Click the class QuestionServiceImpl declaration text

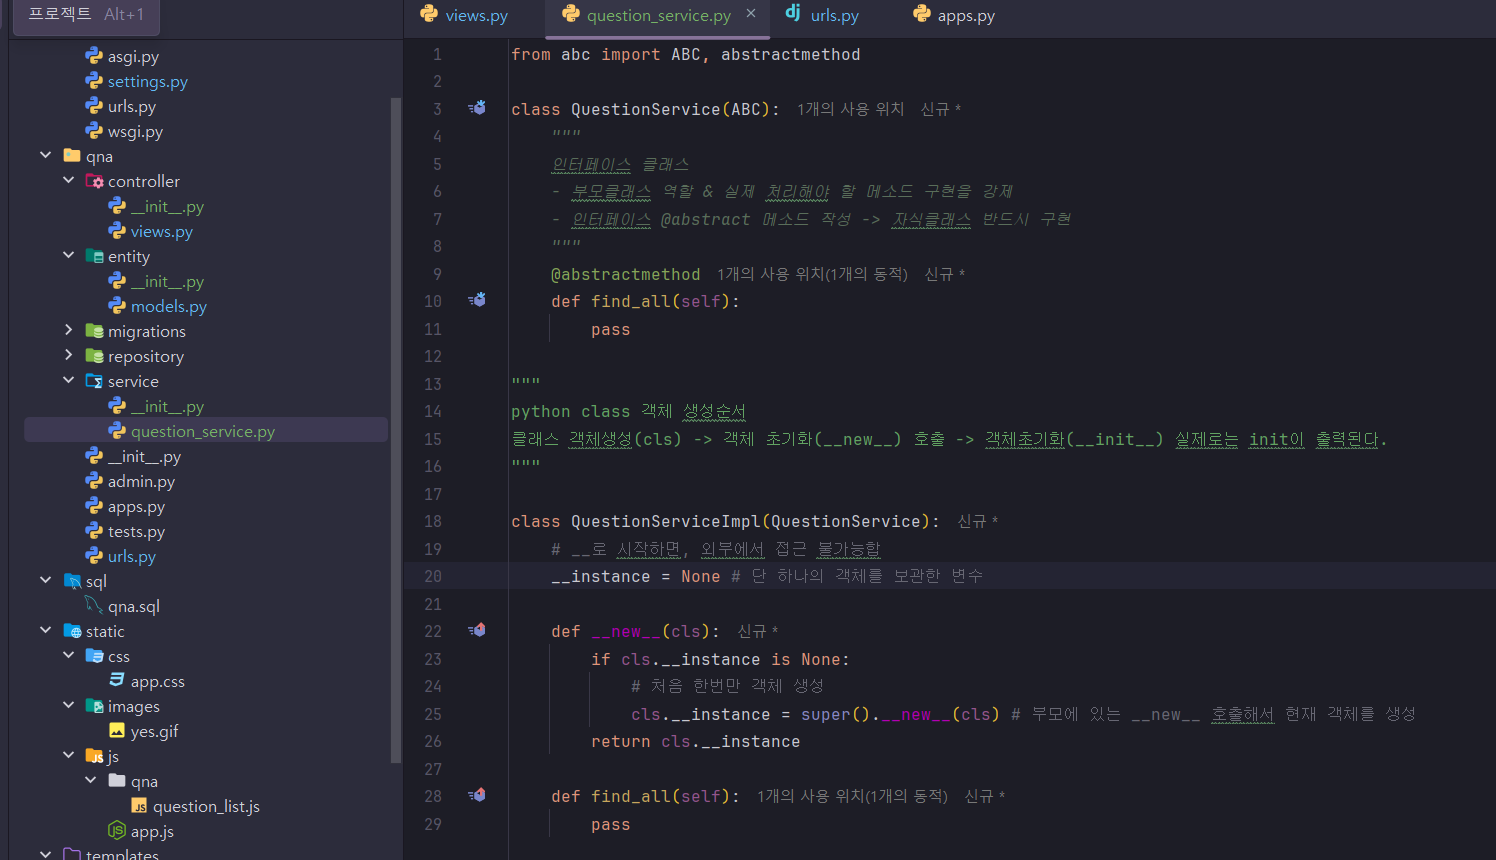pos(725,521)
